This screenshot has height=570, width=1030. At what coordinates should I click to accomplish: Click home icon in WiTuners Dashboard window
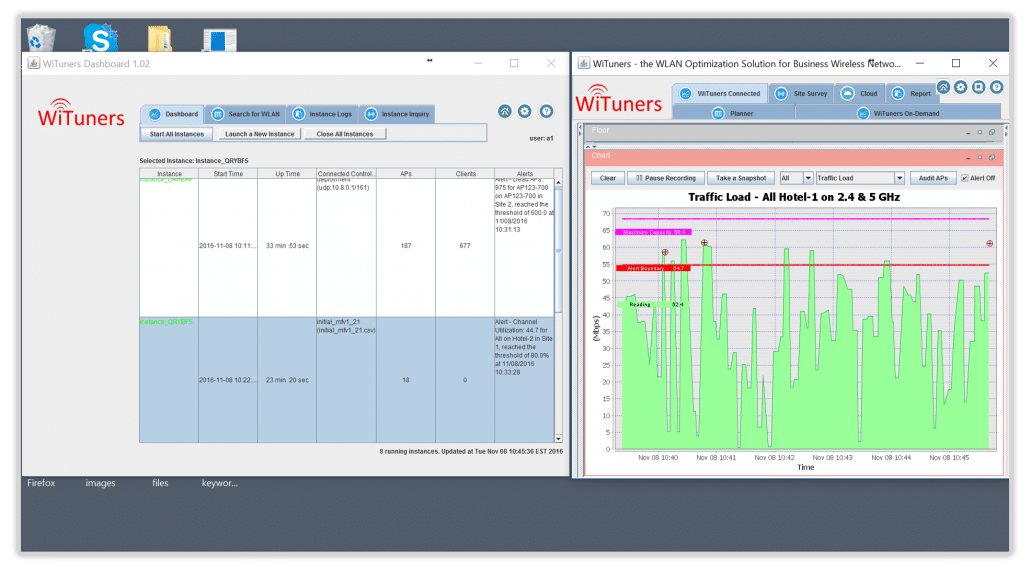pos(504,111)
